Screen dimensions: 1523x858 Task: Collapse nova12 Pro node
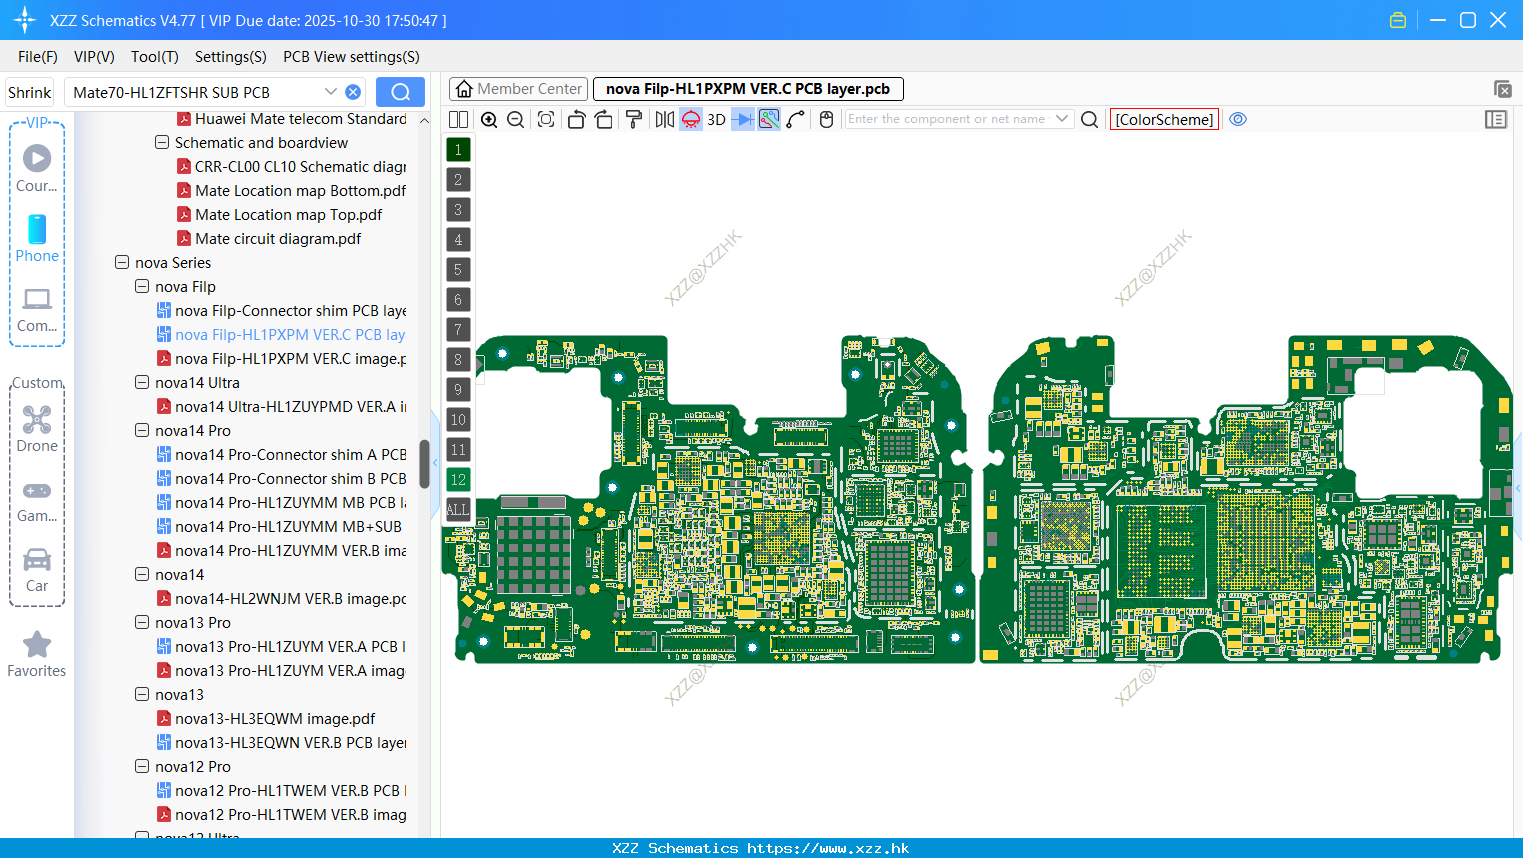point(142,767)
